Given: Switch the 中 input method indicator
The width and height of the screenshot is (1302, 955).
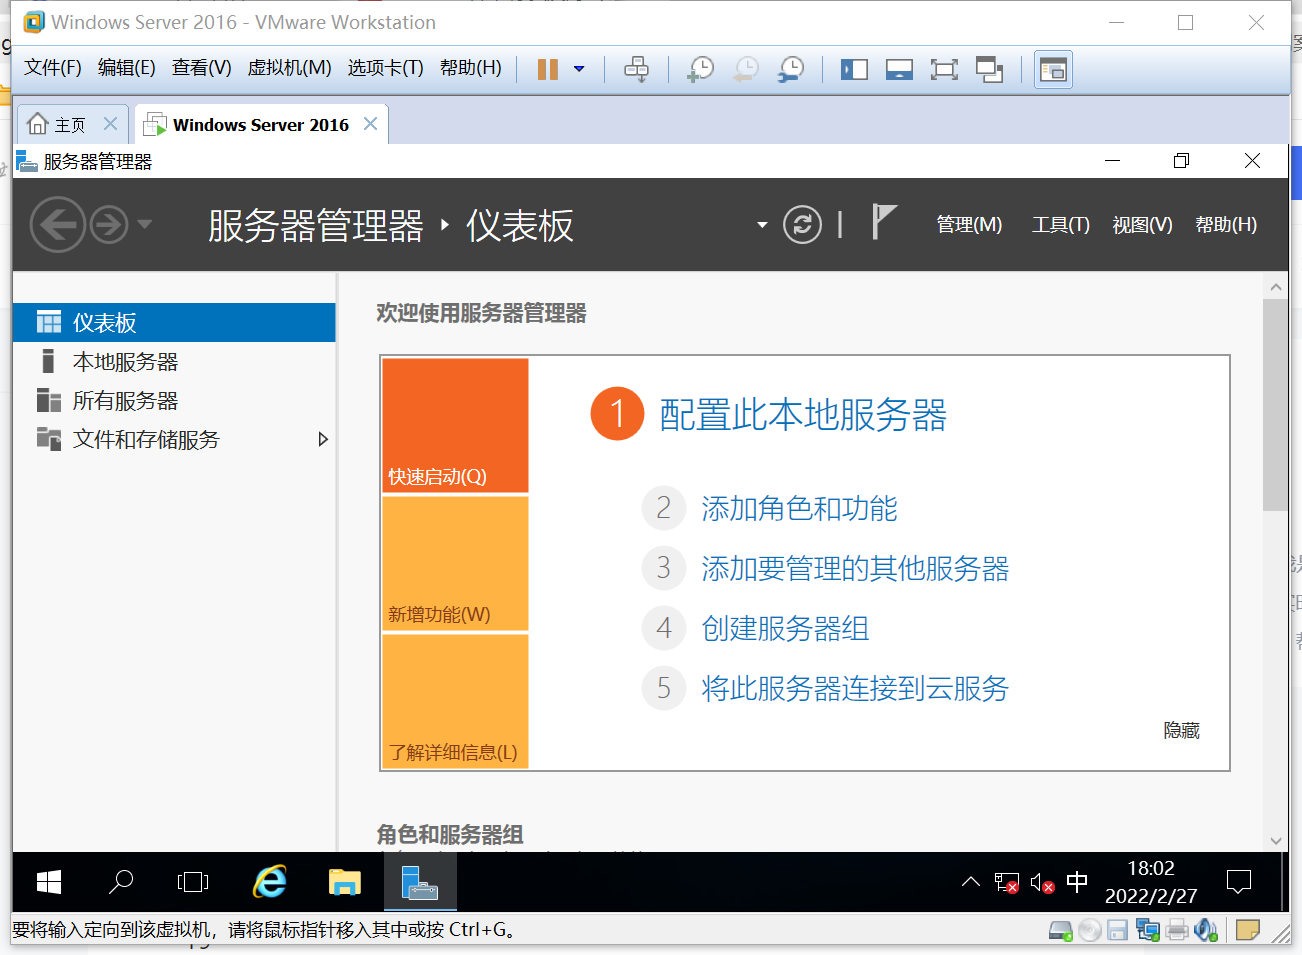Looking at the screenshot, I should coord(1077,882).
